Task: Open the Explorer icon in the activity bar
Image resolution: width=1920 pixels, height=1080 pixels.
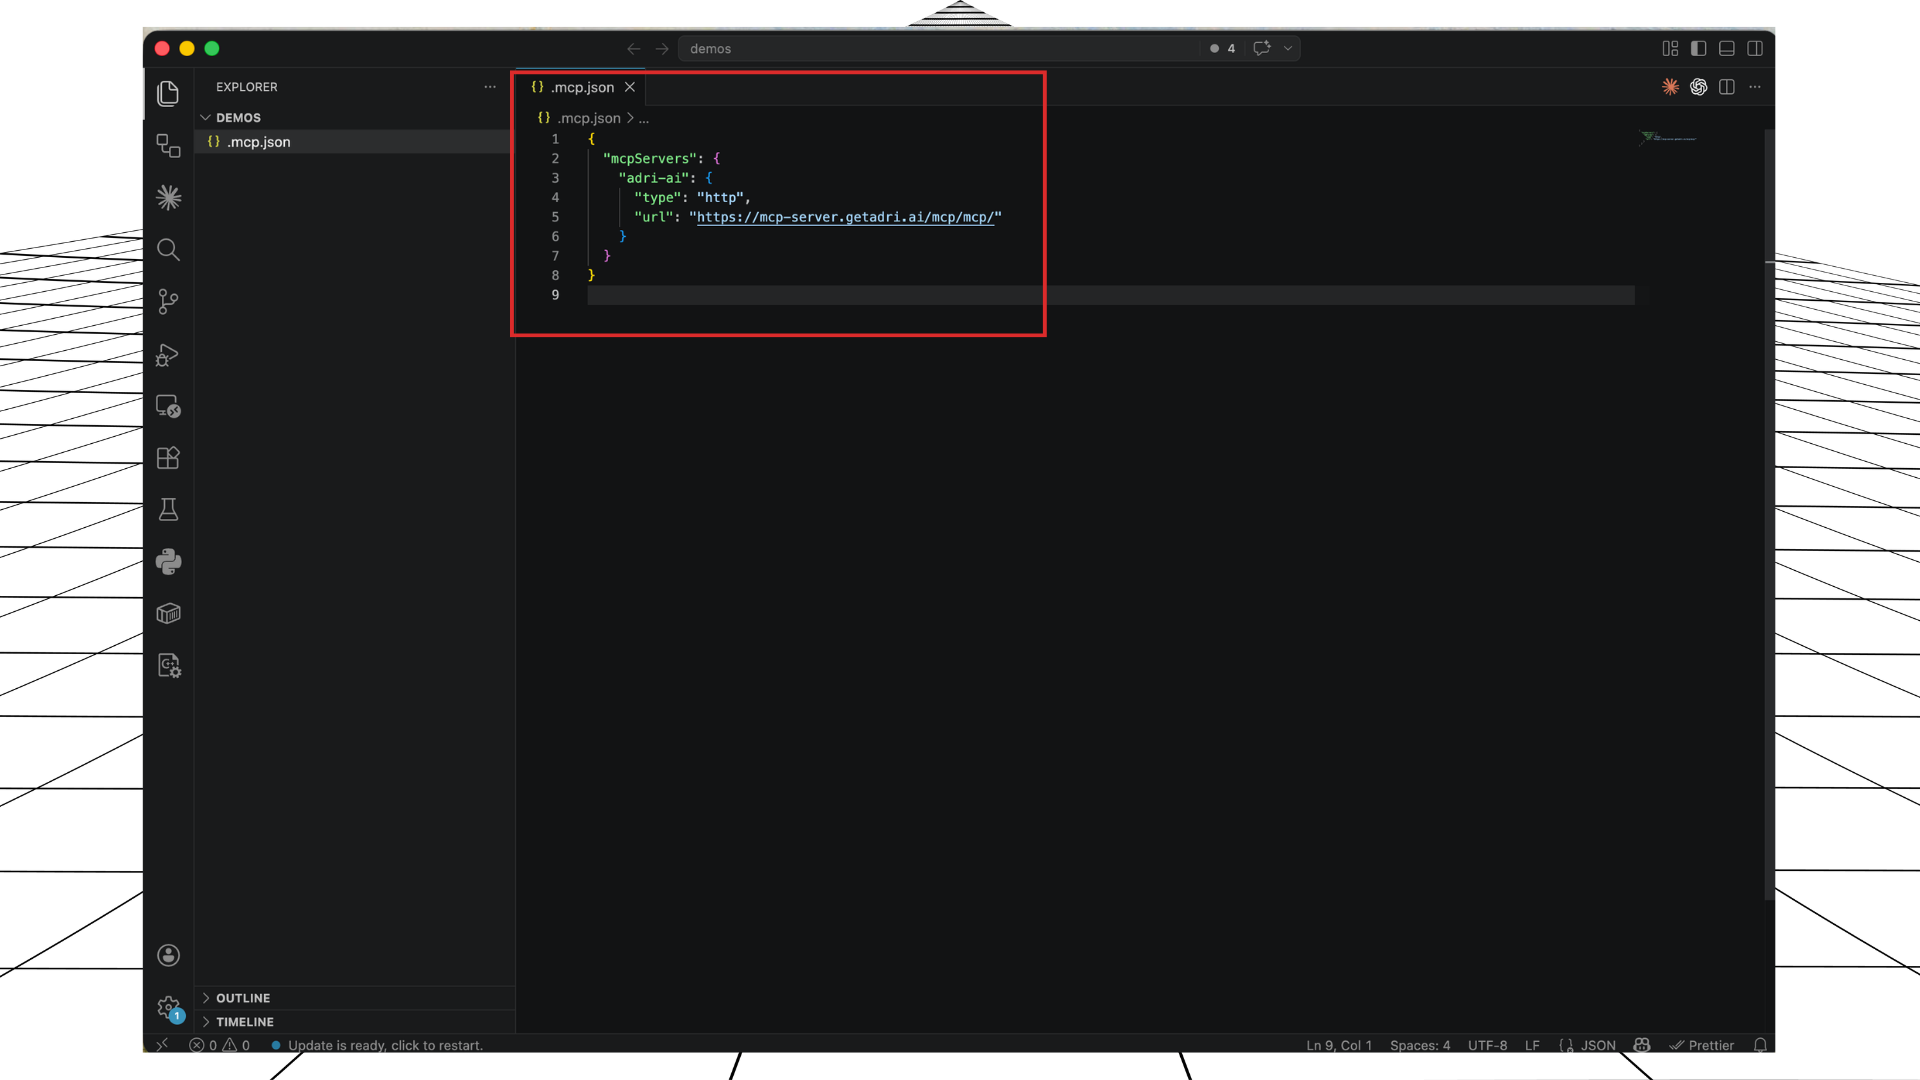Action: coord(168,92)
